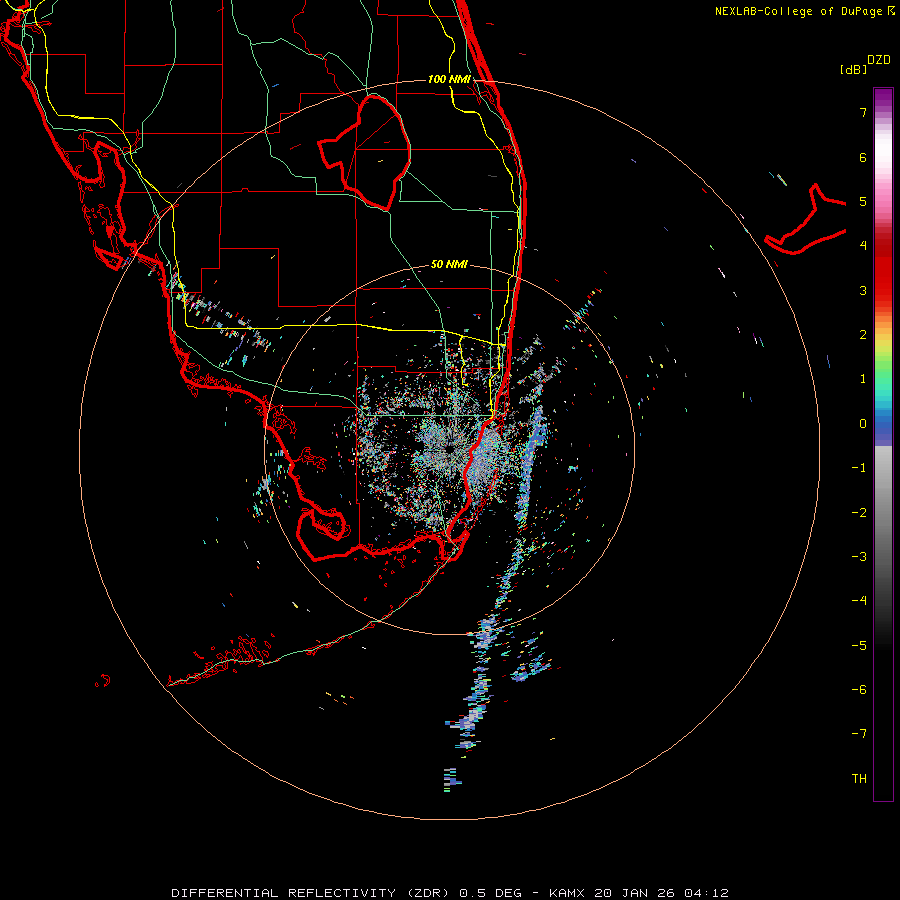The width and height of the screenshot is (900, 900).
Task: Click the 7 value on color scale
Action: (x=863, y=112)
